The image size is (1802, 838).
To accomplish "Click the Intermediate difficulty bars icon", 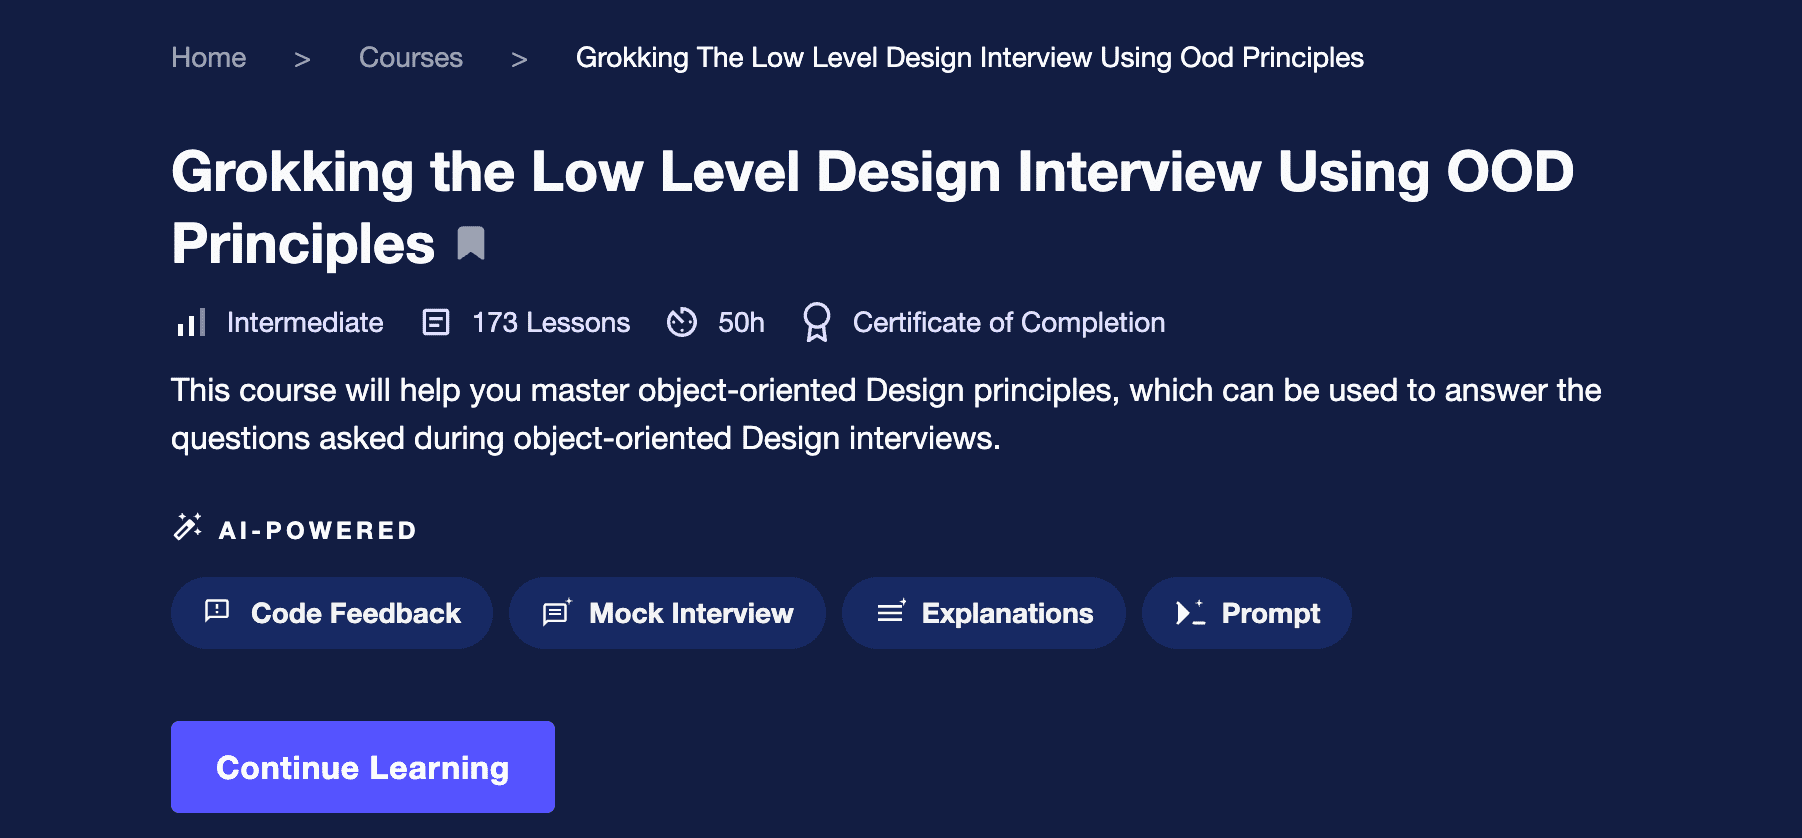I will 190,322.
